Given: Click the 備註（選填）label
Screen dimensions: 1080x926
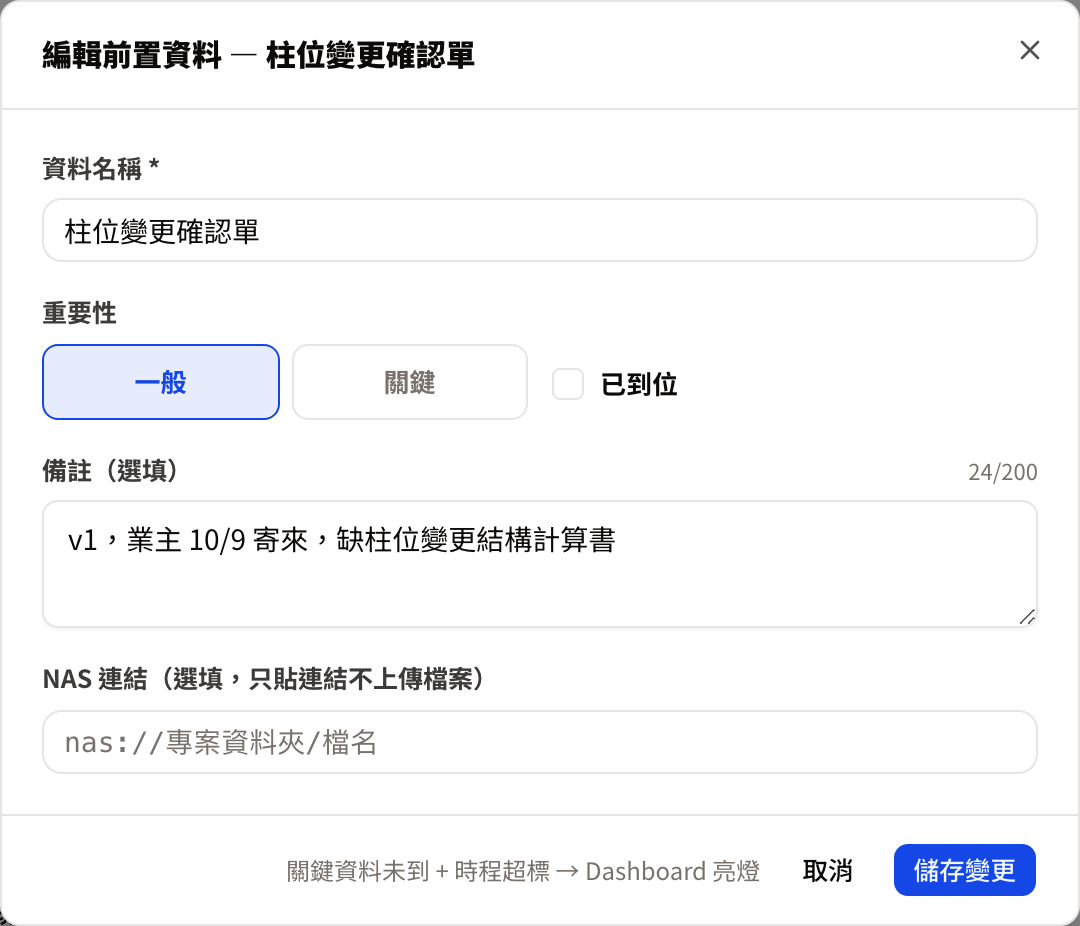Looking at the screenshot, I should pyautogui.click(x=110, y=471).
